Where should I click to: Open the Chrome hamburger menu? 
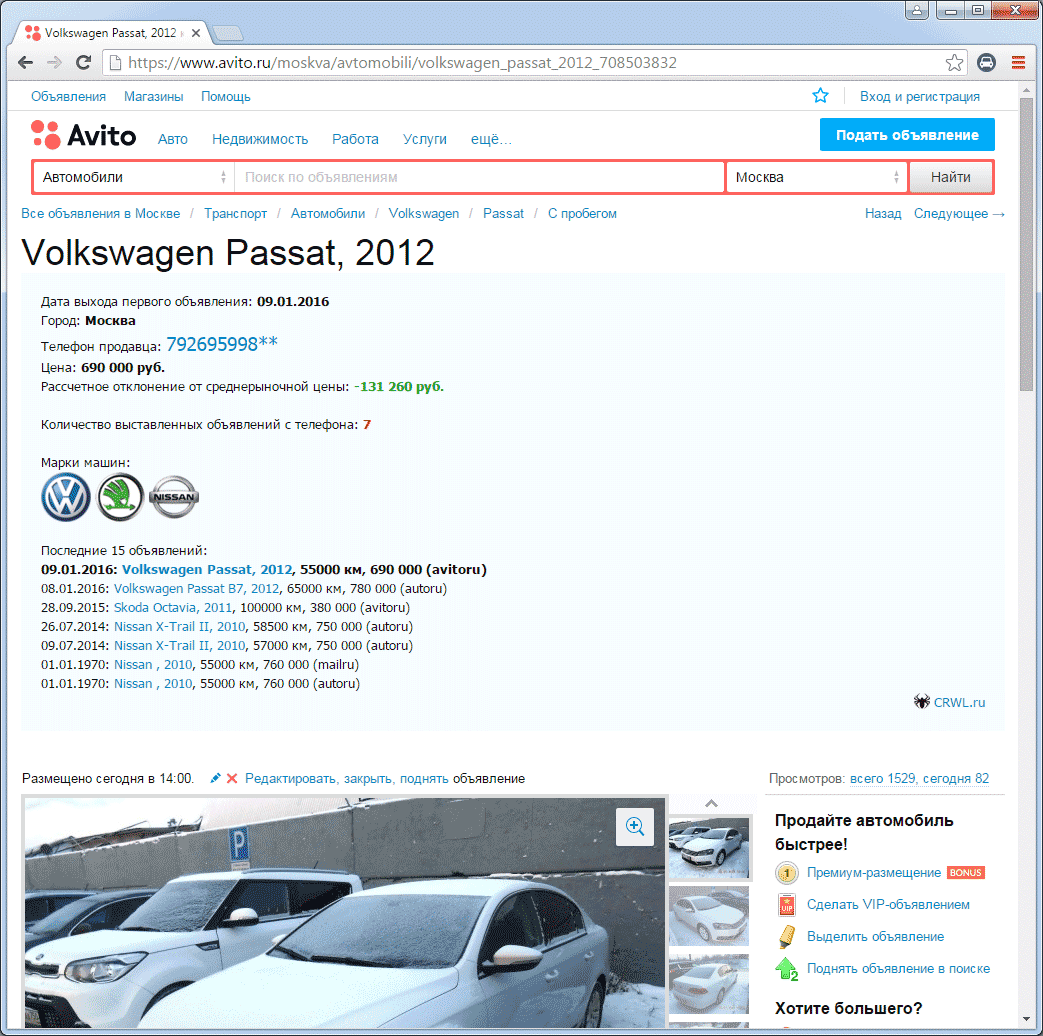(1018, 63)
